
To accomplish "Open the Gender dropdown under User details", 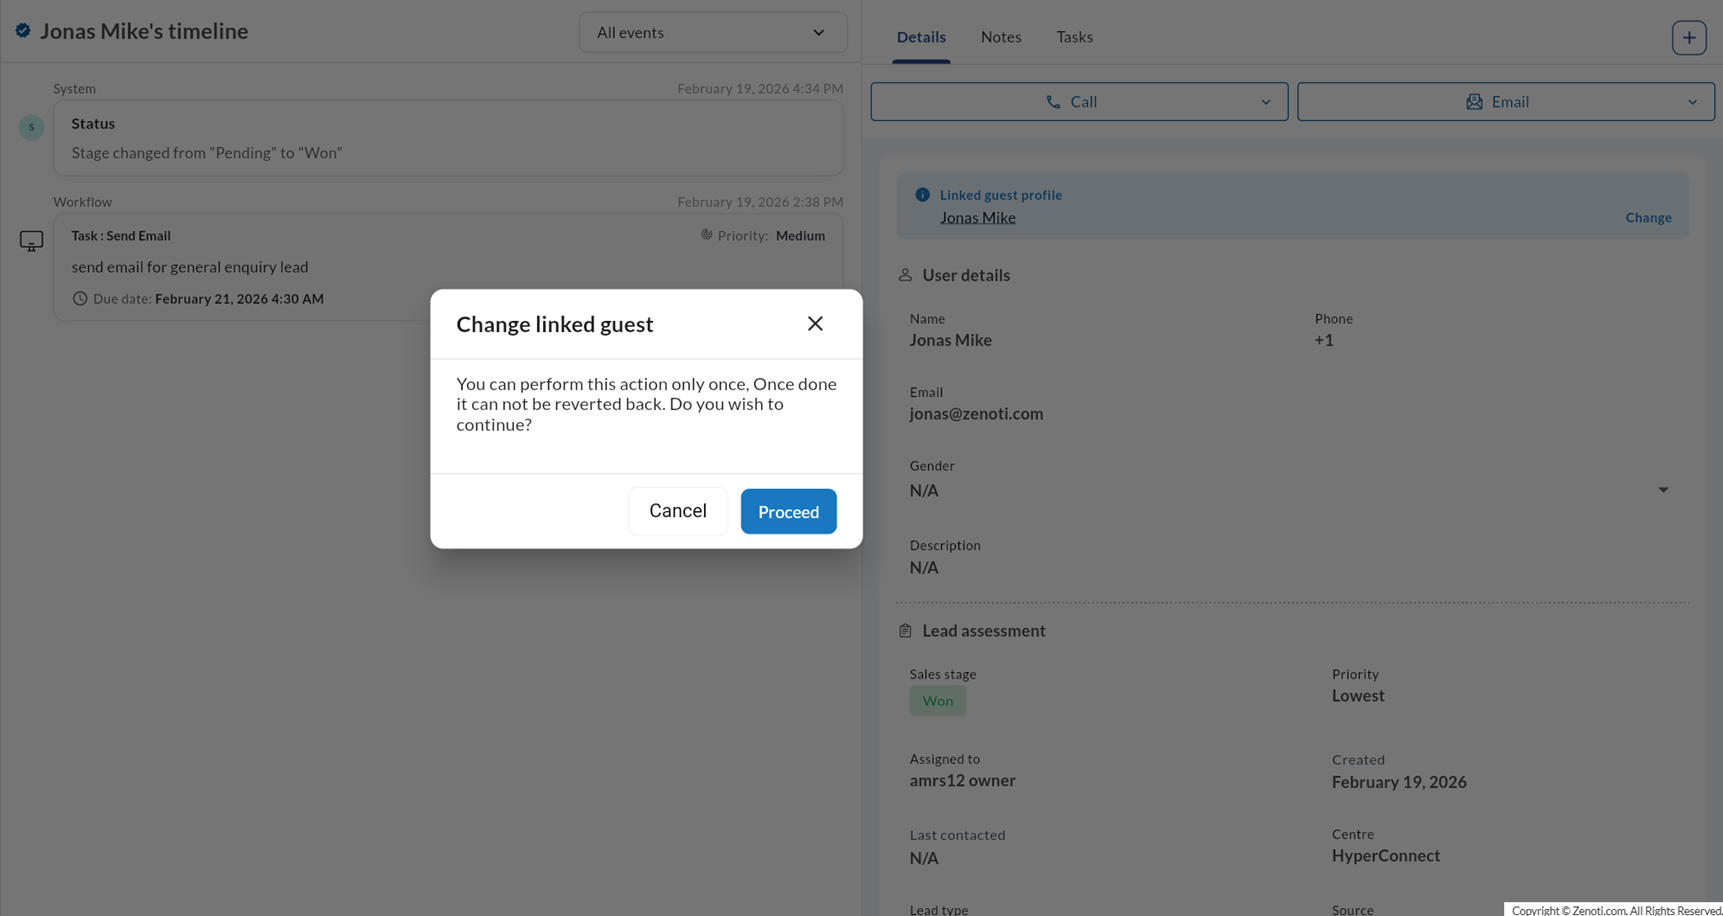I will point(1663,490).
